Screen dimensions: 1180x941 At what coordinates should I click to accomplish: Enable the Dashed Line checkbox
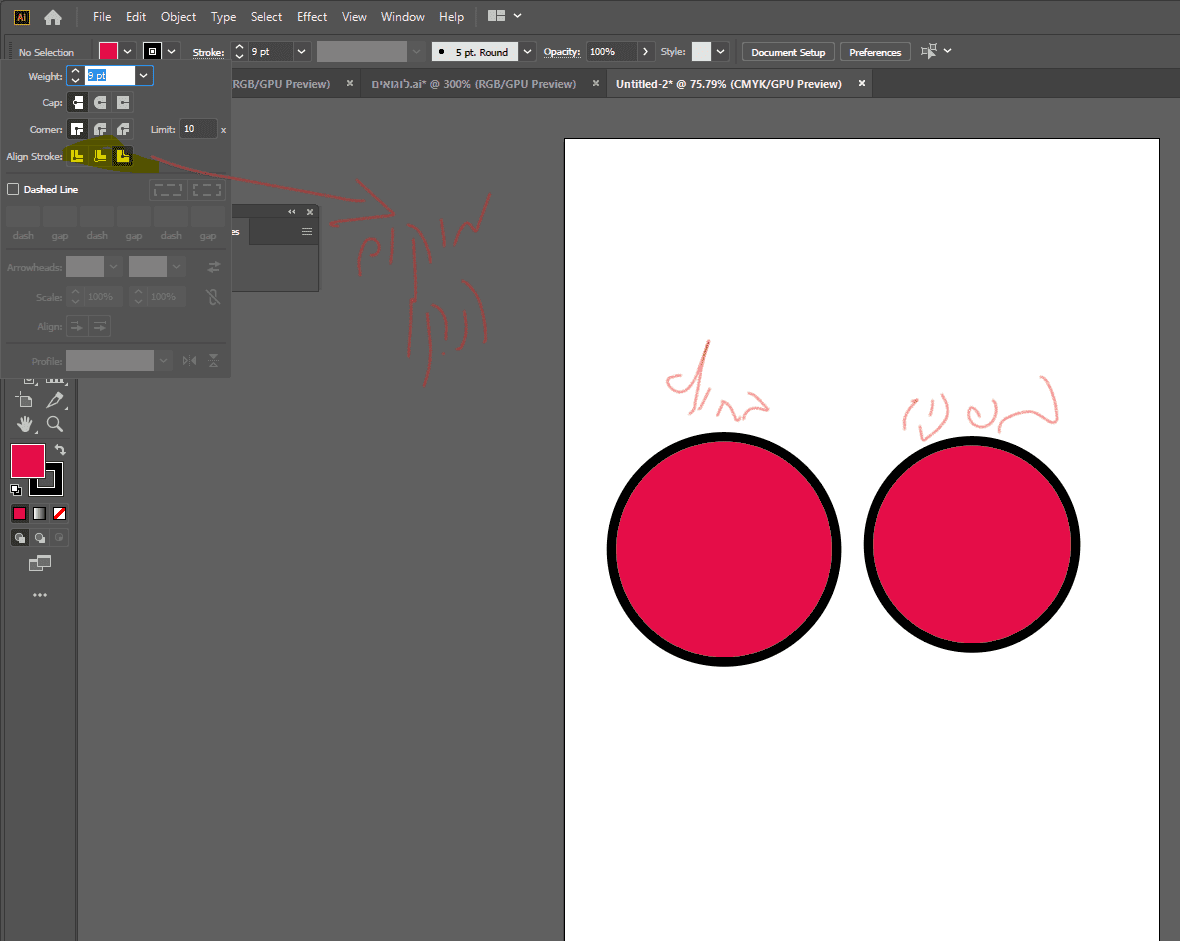(13, 189)
